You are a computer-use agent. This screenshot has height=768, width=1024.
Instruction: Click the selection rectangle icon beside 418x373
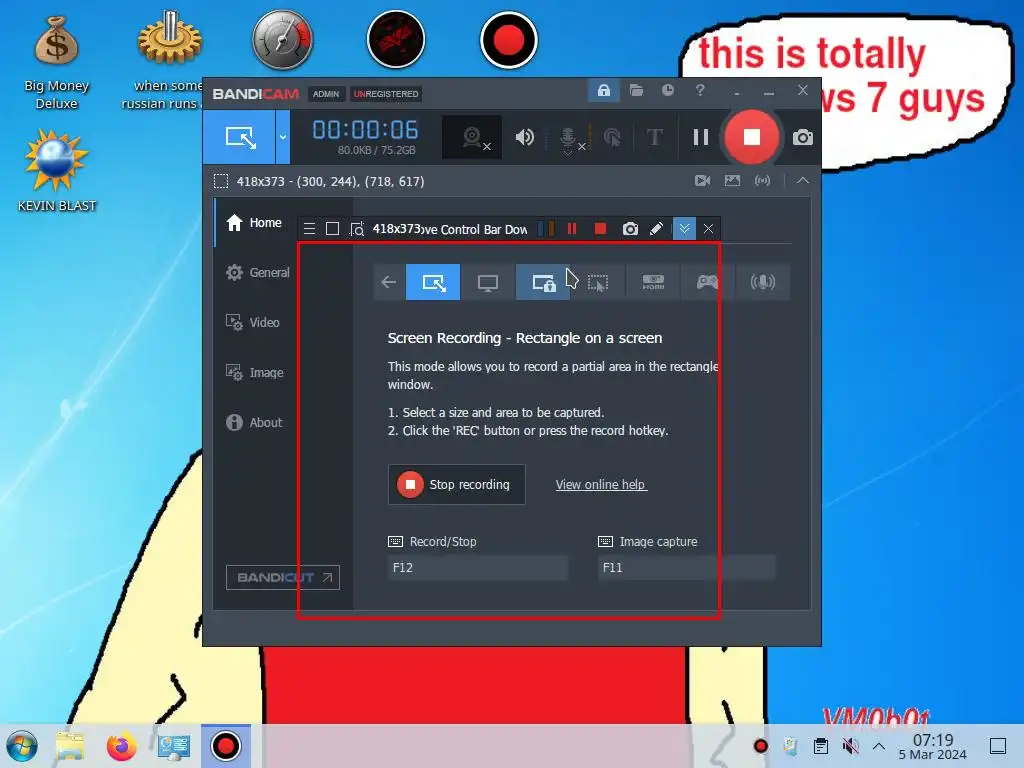pos(221,182)
